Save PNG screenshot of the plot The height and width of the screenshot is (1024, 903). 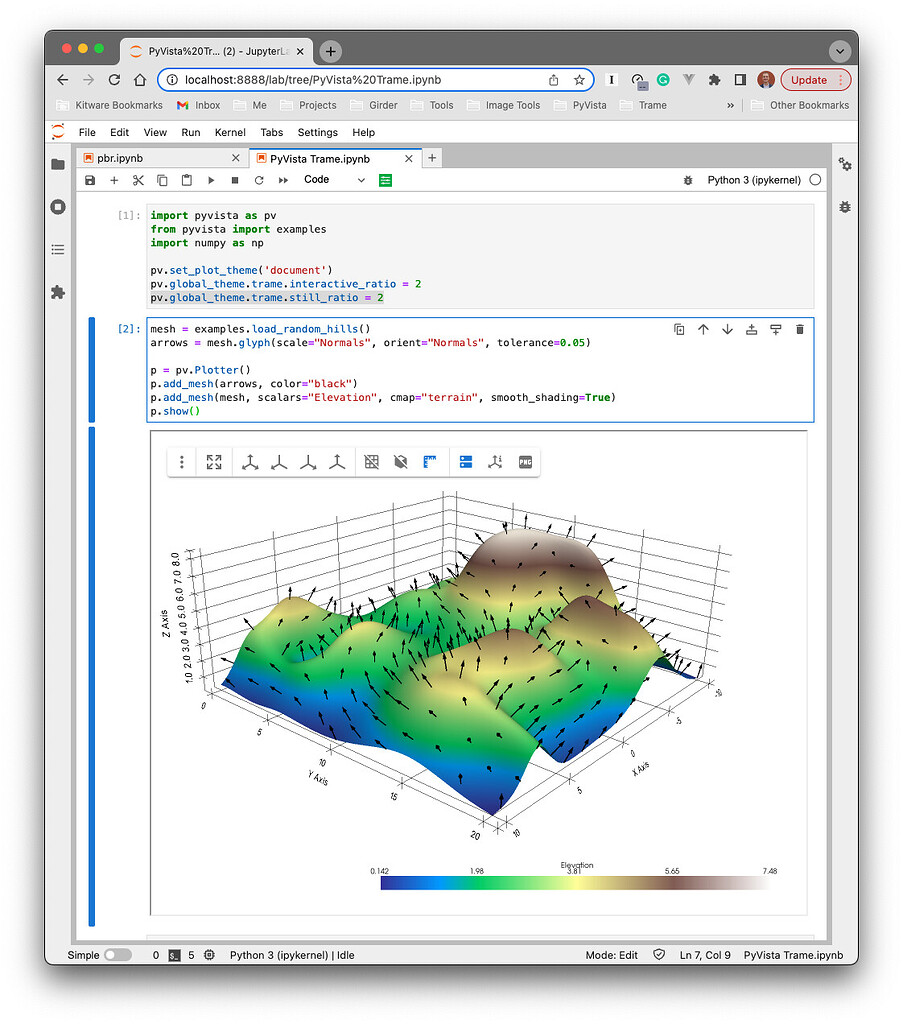tap(525, 462)
